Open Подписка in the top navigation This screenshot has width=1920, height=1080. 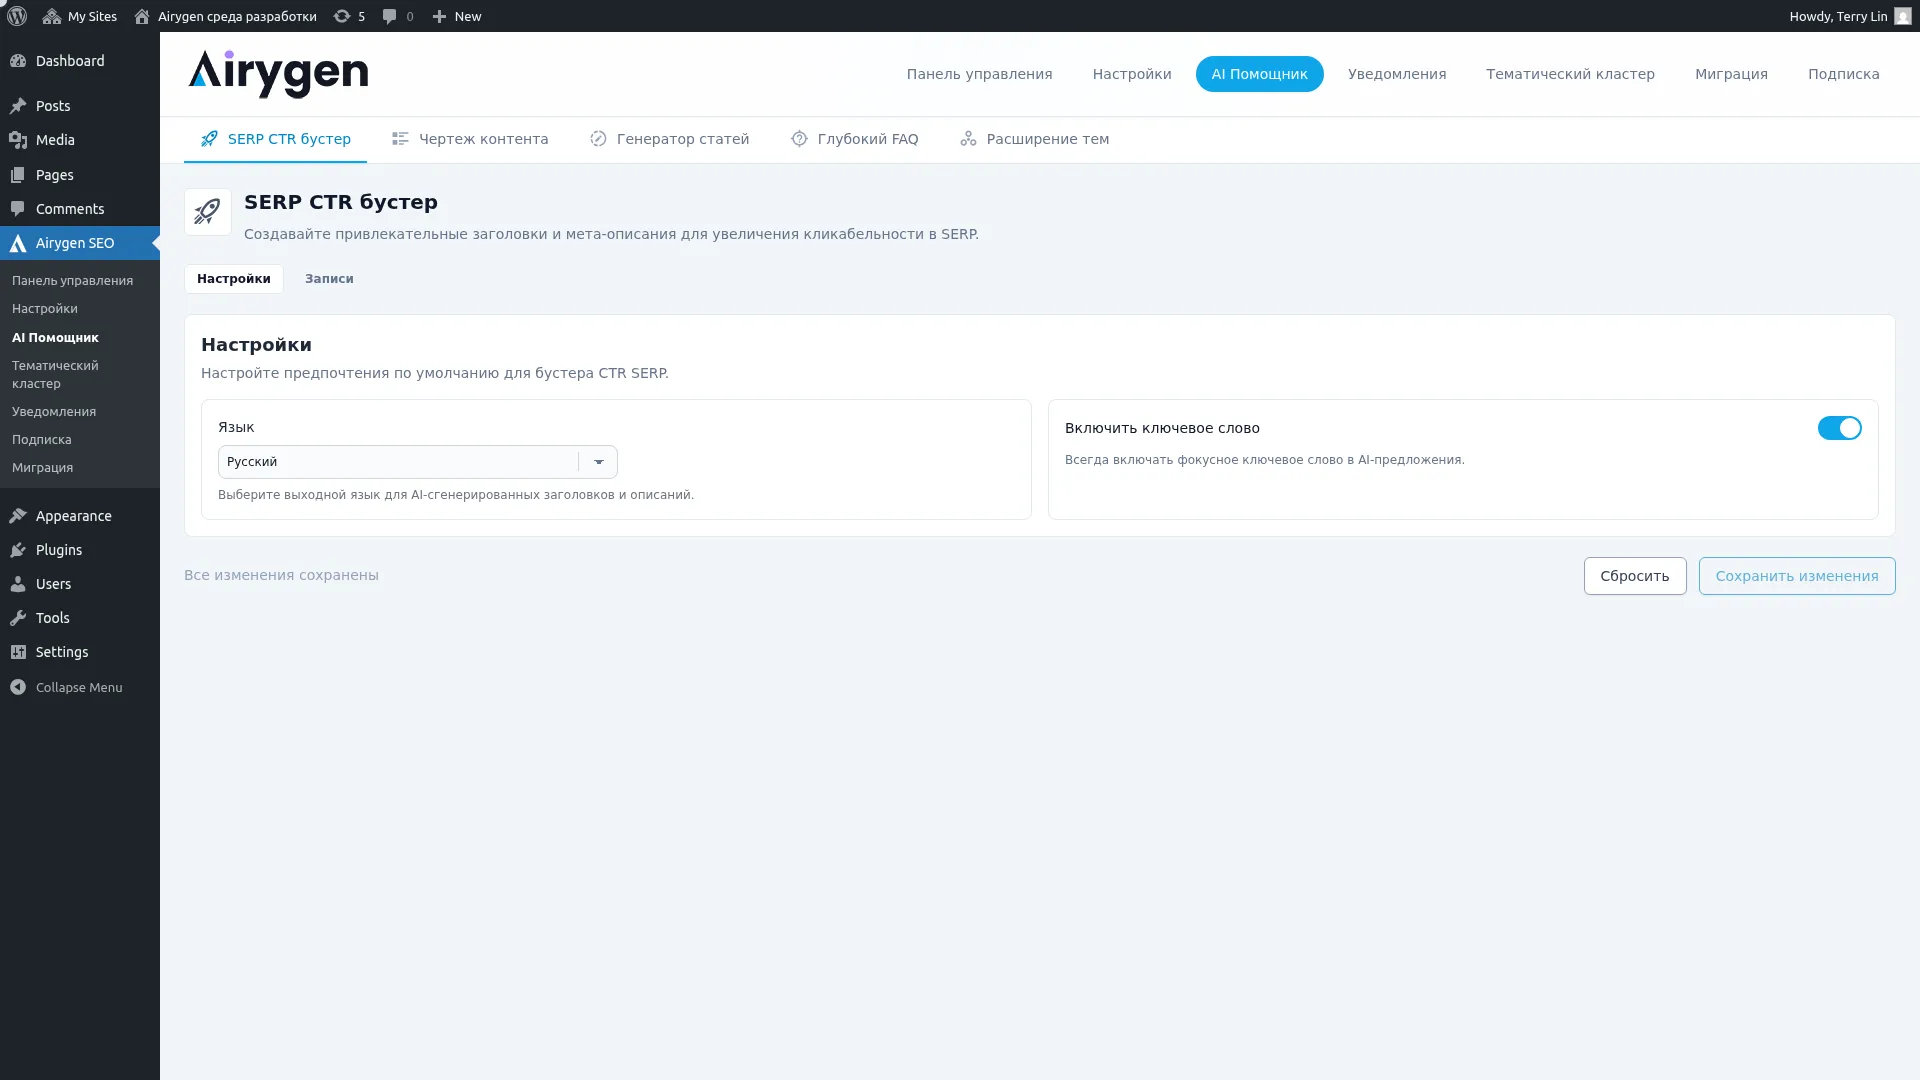(1843, 74)
